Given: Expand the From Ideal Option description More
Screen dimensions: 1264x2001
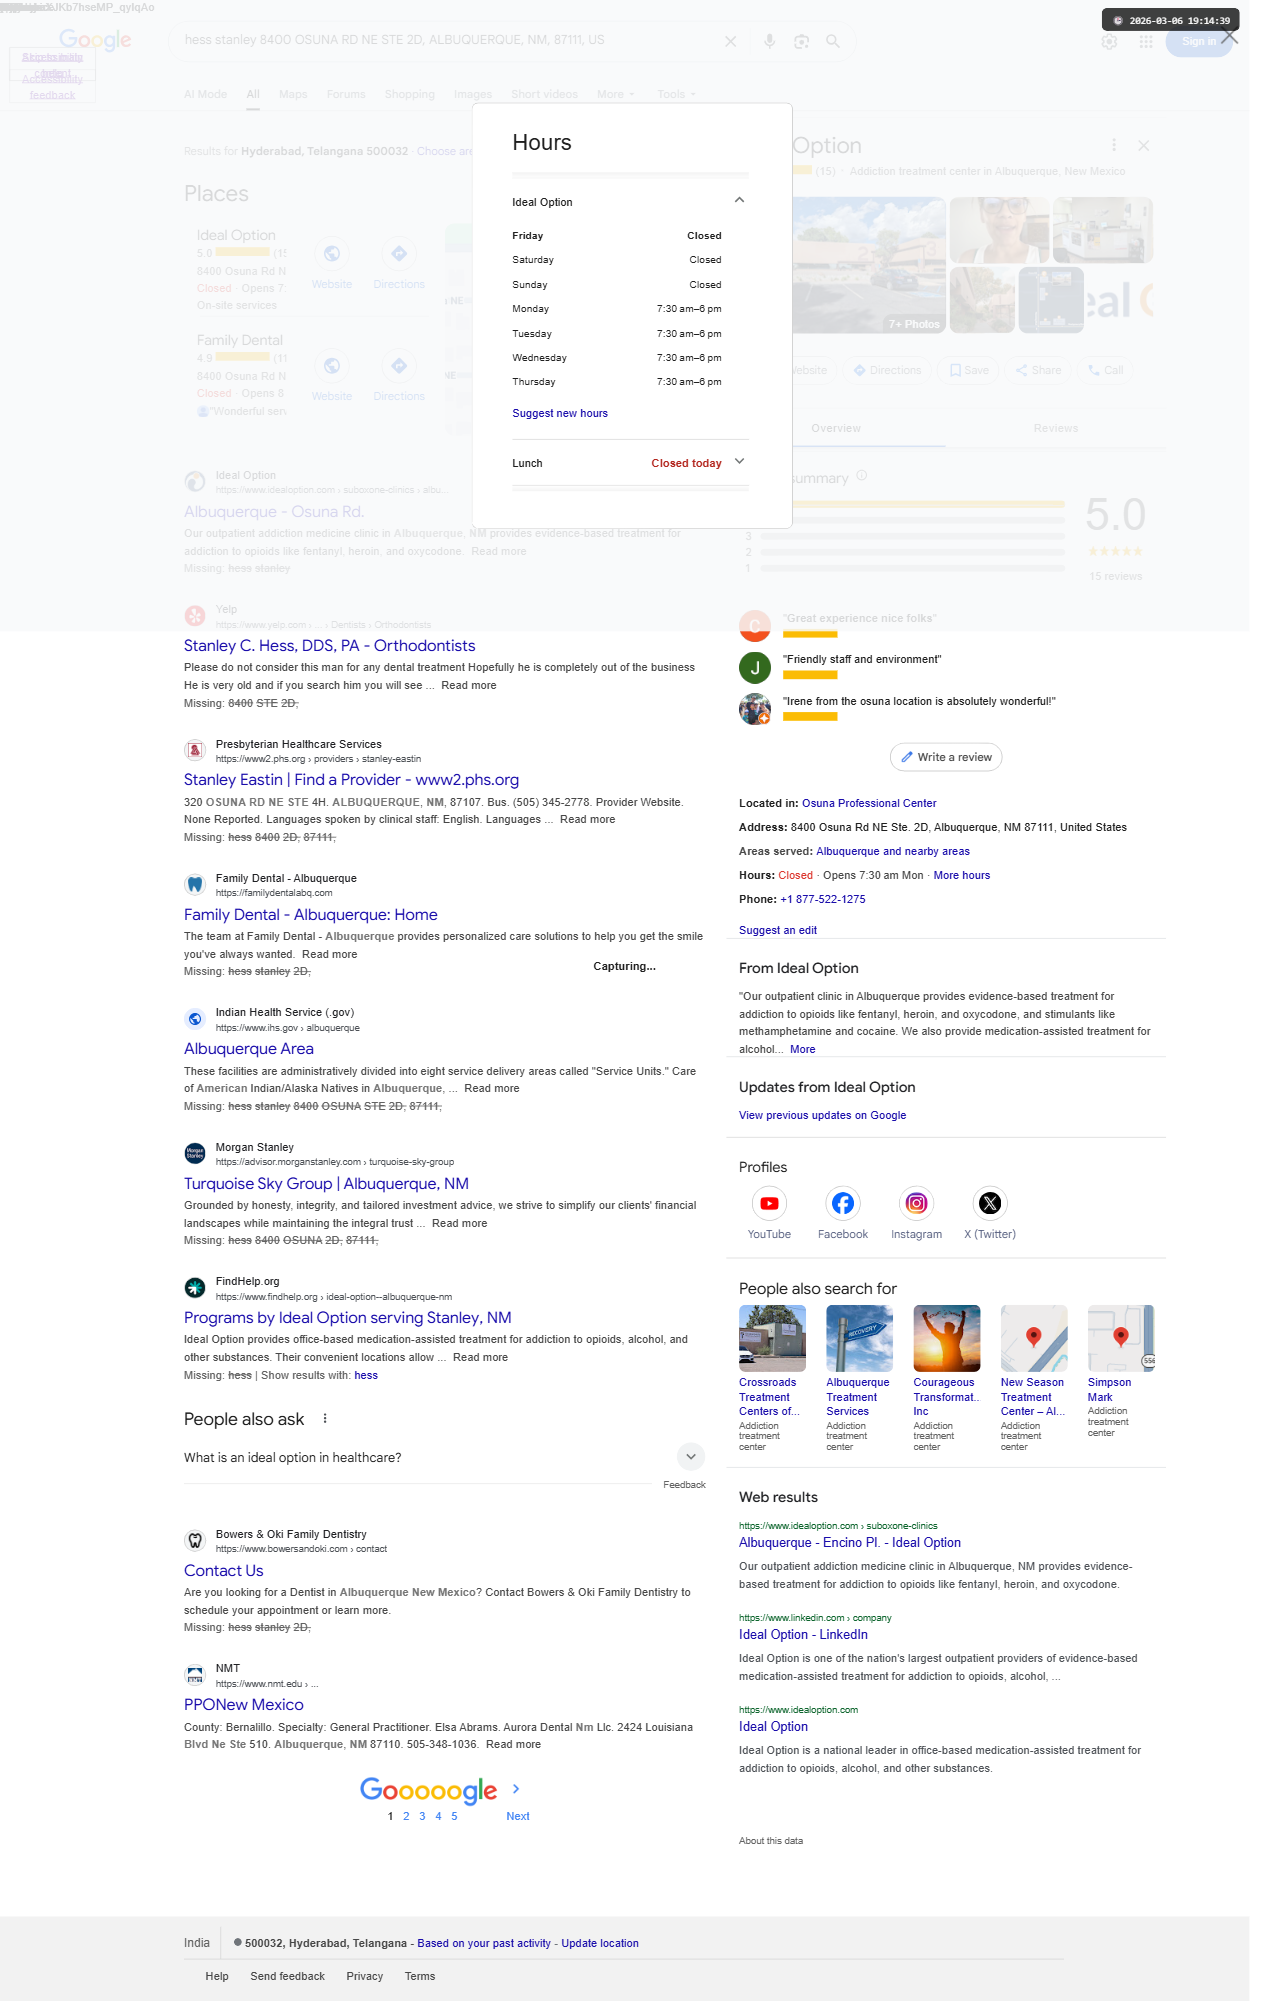Looking at the screenshot, I should coord(802,1049).
